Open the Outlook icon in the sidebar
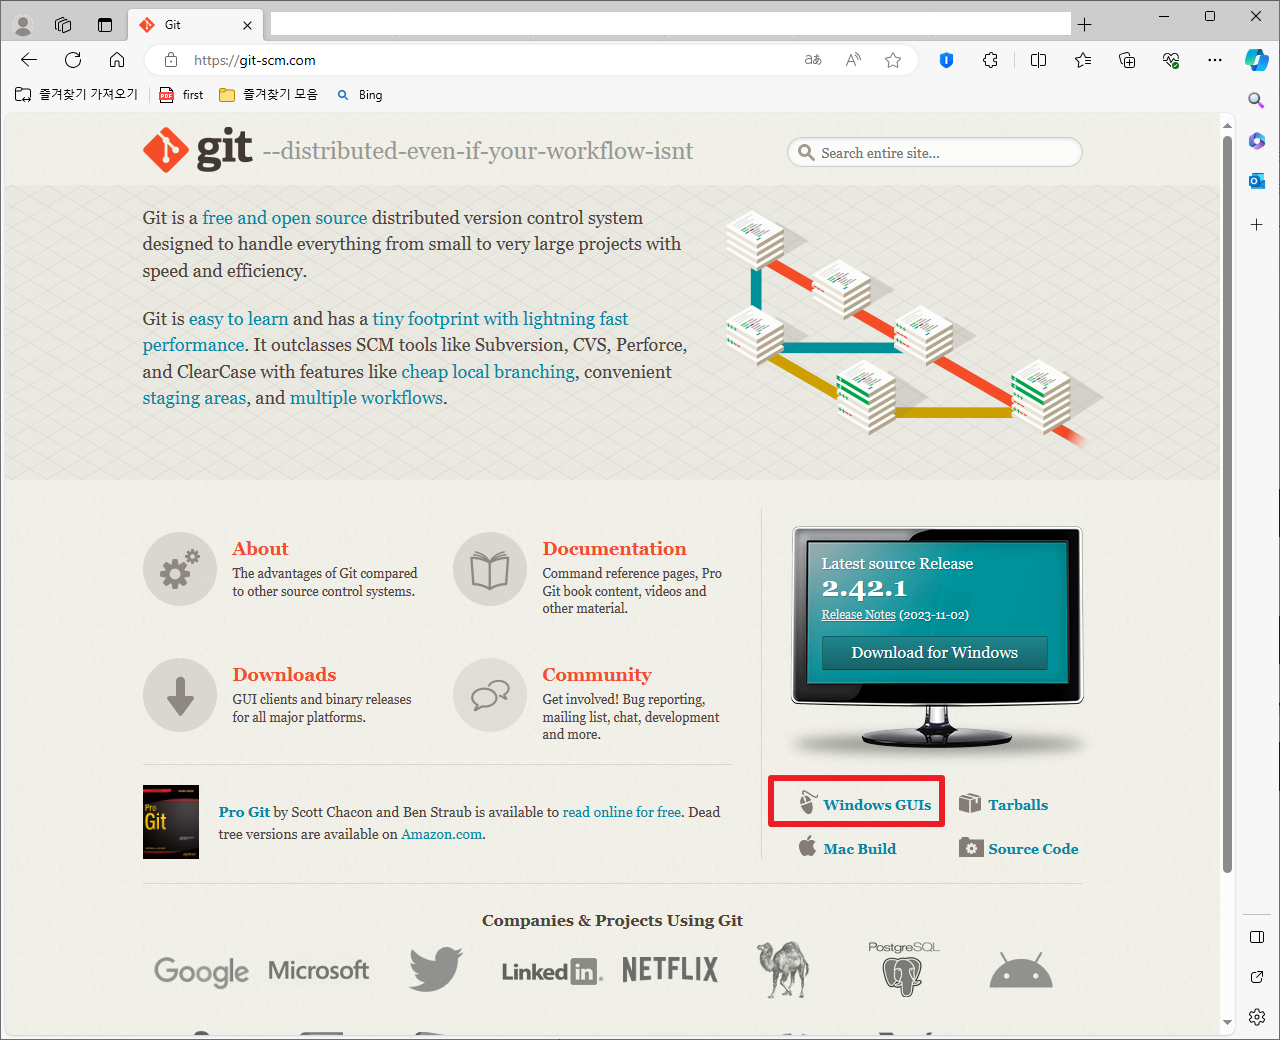Viewport: 1280px width, 1040px height. point(1257,181)
